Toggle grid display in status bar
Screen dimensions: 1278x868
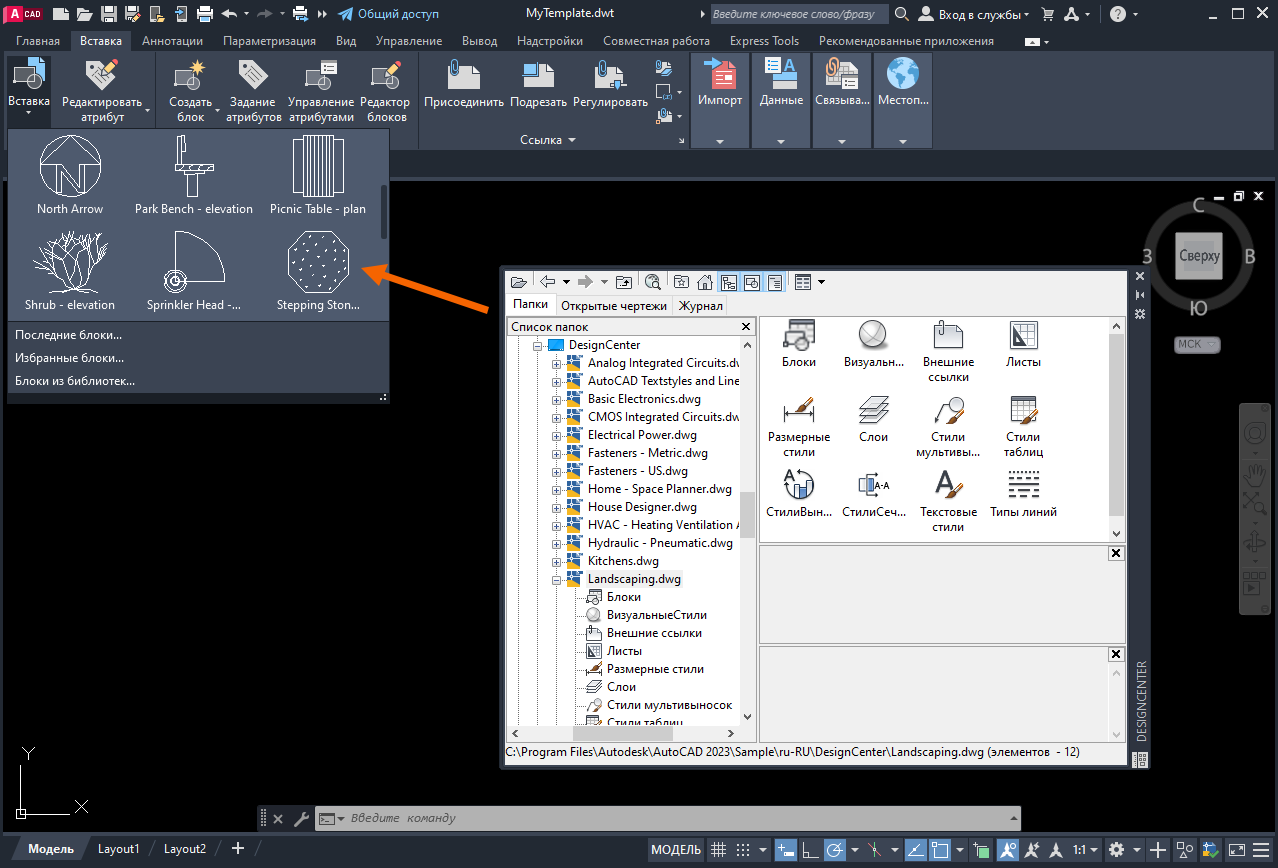click(x=718, y=850)
